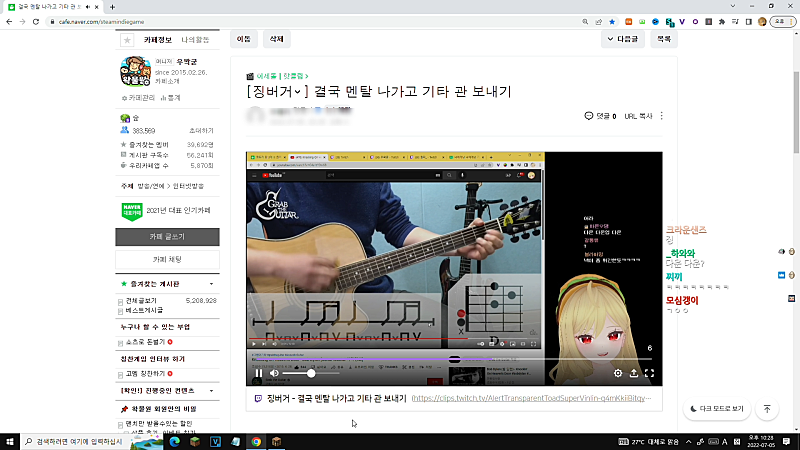Pause the embedded Twitch clip
800x450 pixels.
tap(259, 373)
